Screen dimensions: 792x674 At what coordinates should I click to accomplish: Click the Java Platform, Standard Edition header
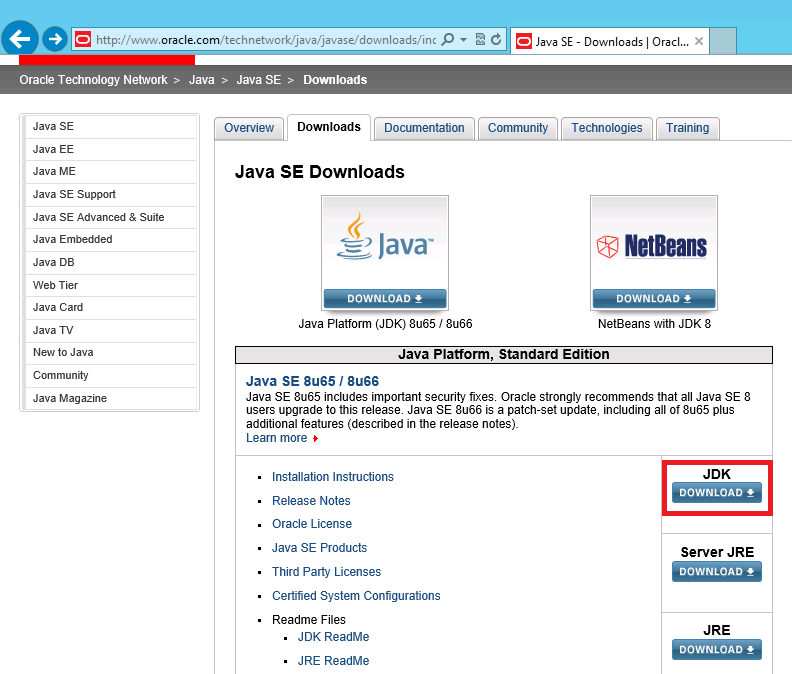[504, 354]
